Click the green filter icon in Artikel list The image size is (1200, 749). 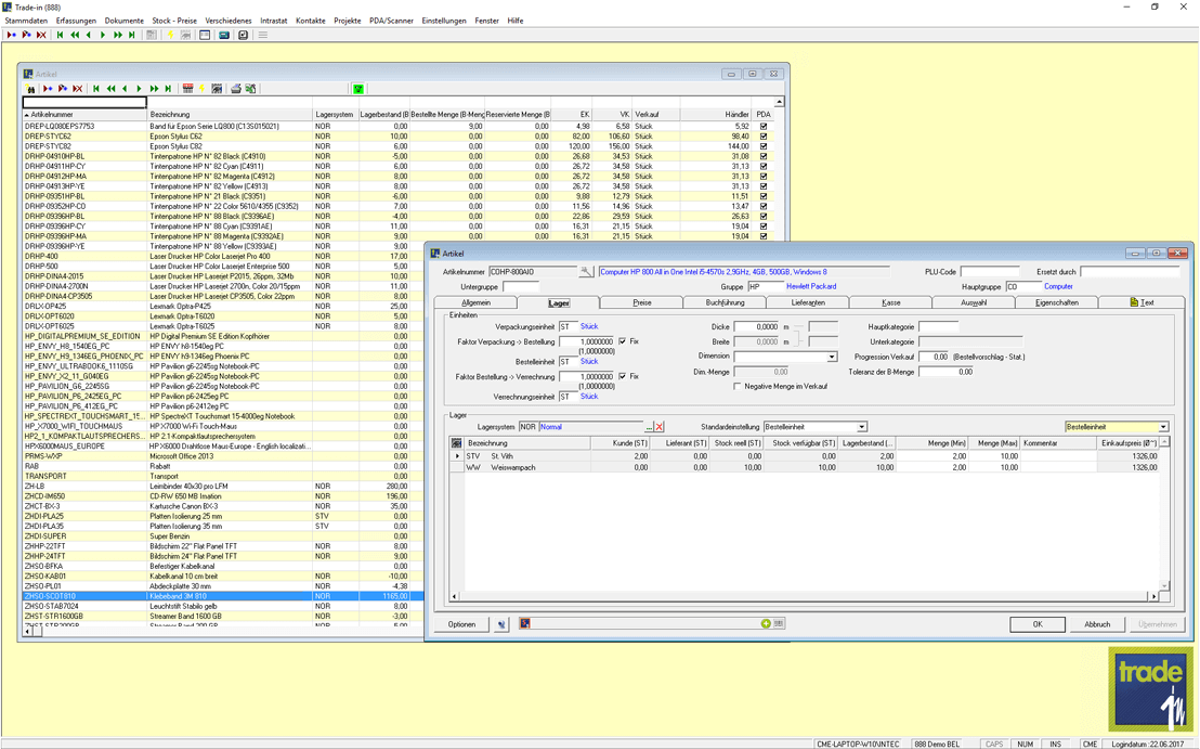(x=359, y=89)
